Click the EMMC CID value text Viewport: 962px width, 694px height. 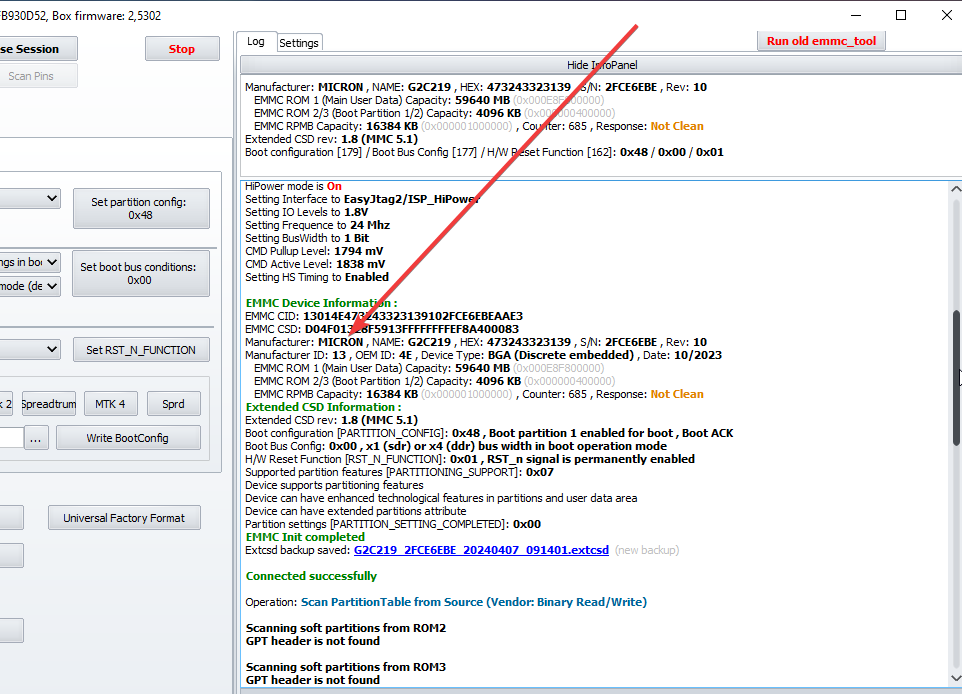point(413,316)
